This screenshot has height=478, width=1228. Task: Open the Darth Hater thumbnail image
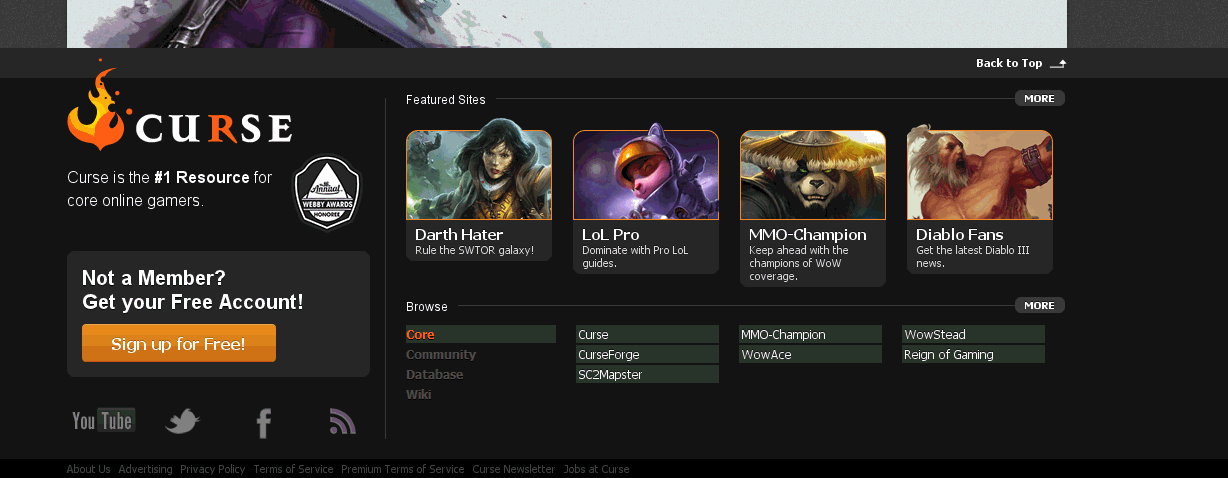point(479,170)
